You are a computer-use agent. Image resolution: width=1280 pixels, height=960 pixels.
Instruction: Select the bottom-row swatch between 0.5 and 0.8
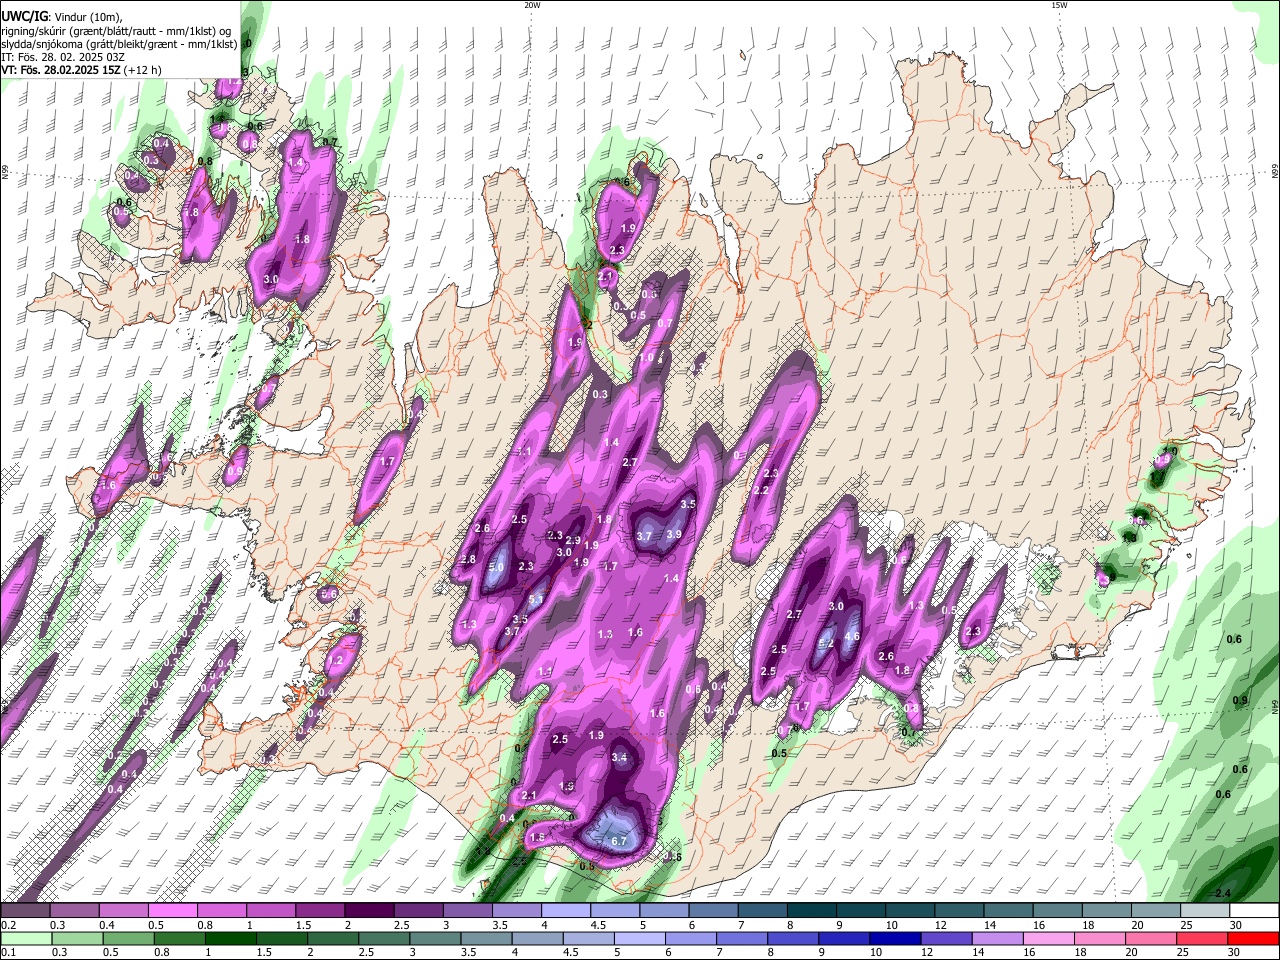(128, 939)
